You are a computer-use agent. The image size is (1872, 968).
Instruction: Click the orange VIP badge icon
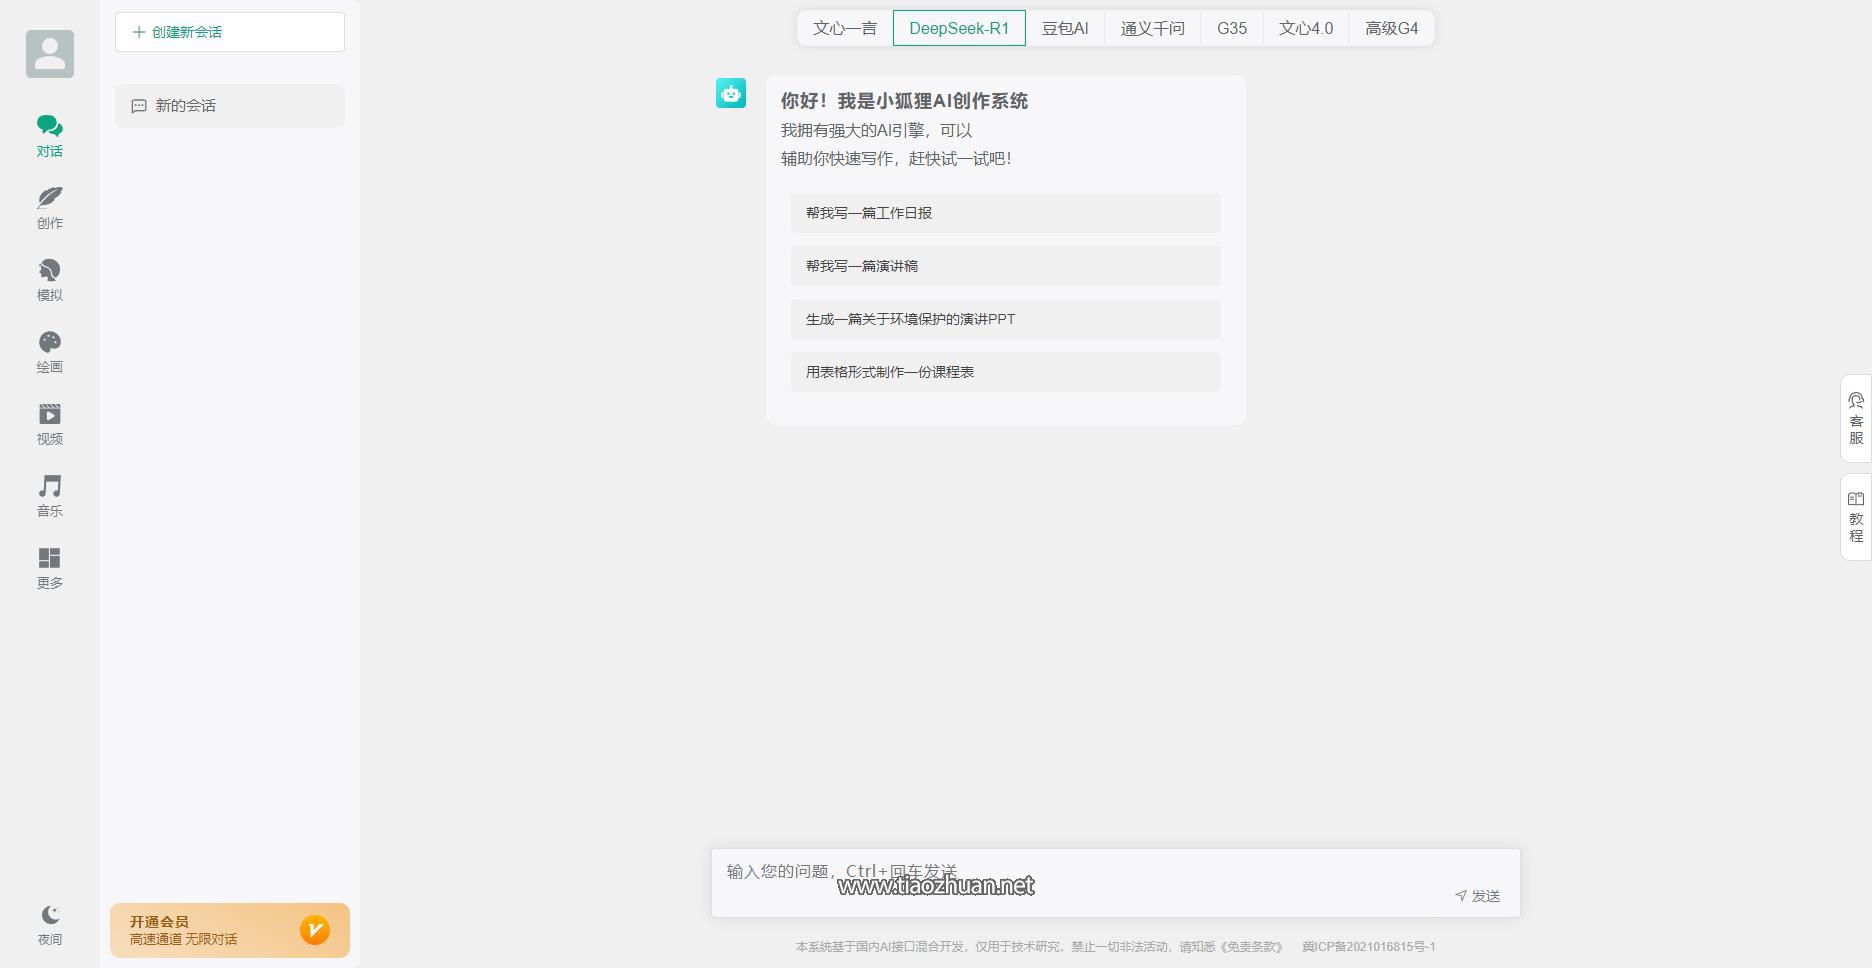point(315,930)
